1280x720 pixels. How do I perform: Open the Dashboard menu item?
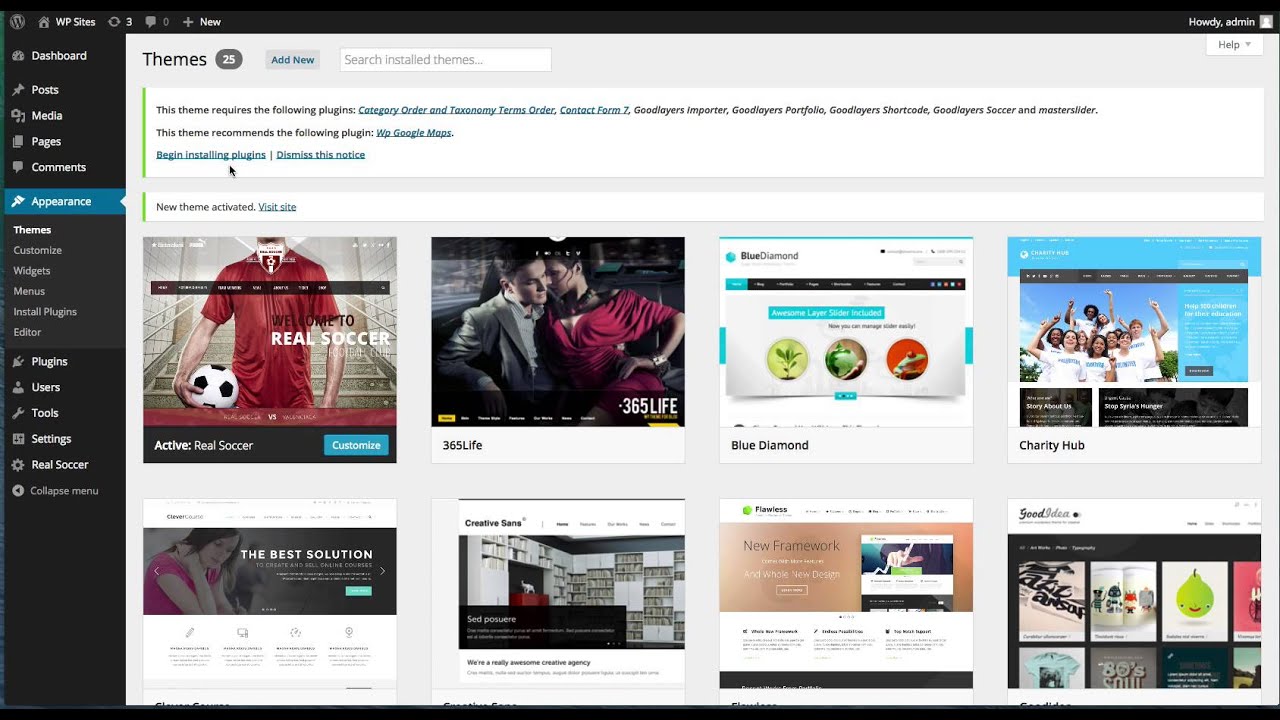coord(59,56)
